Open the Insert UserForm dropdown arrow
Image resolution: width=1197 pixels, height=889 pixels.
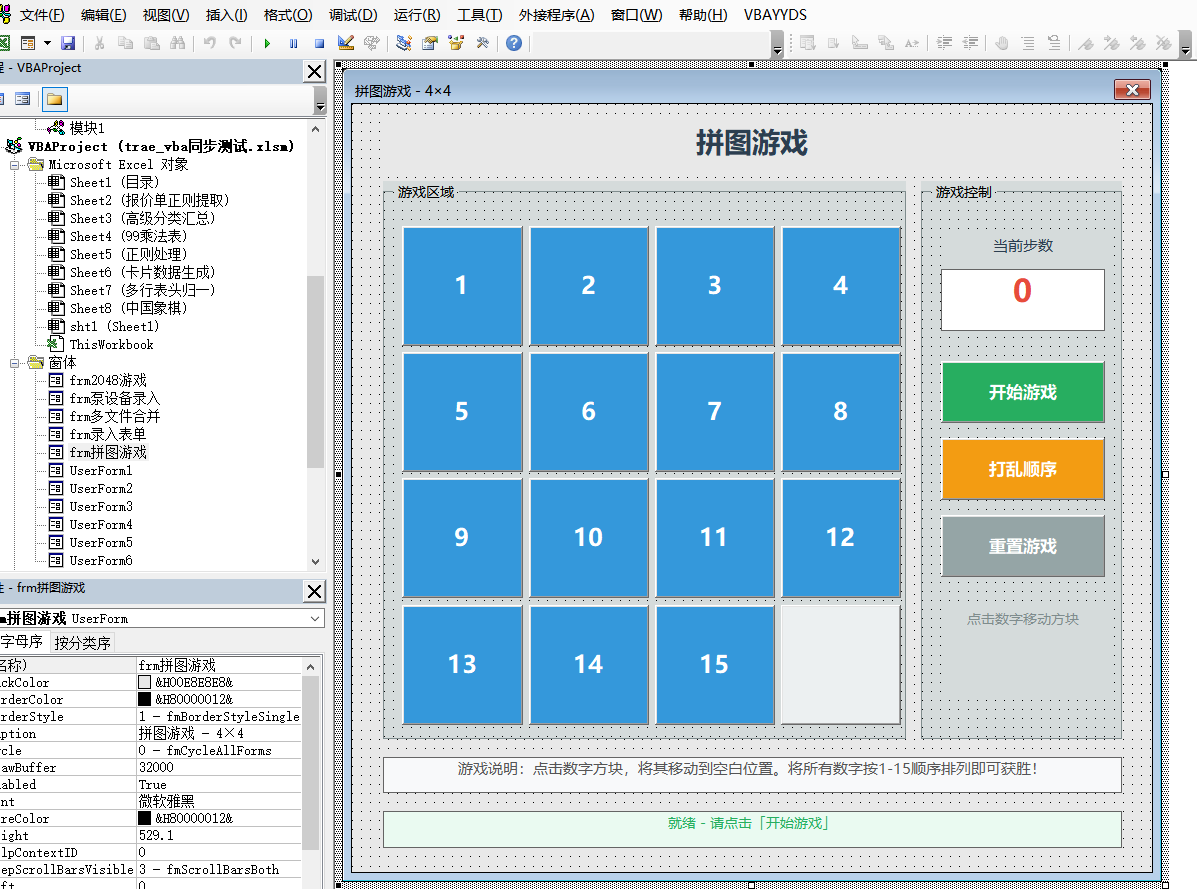(x=46, y=42)
